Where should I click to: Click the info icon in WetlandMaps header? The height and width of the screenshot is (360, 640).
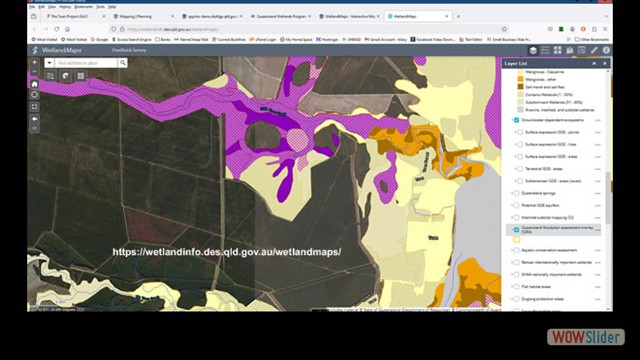point(606,50)
